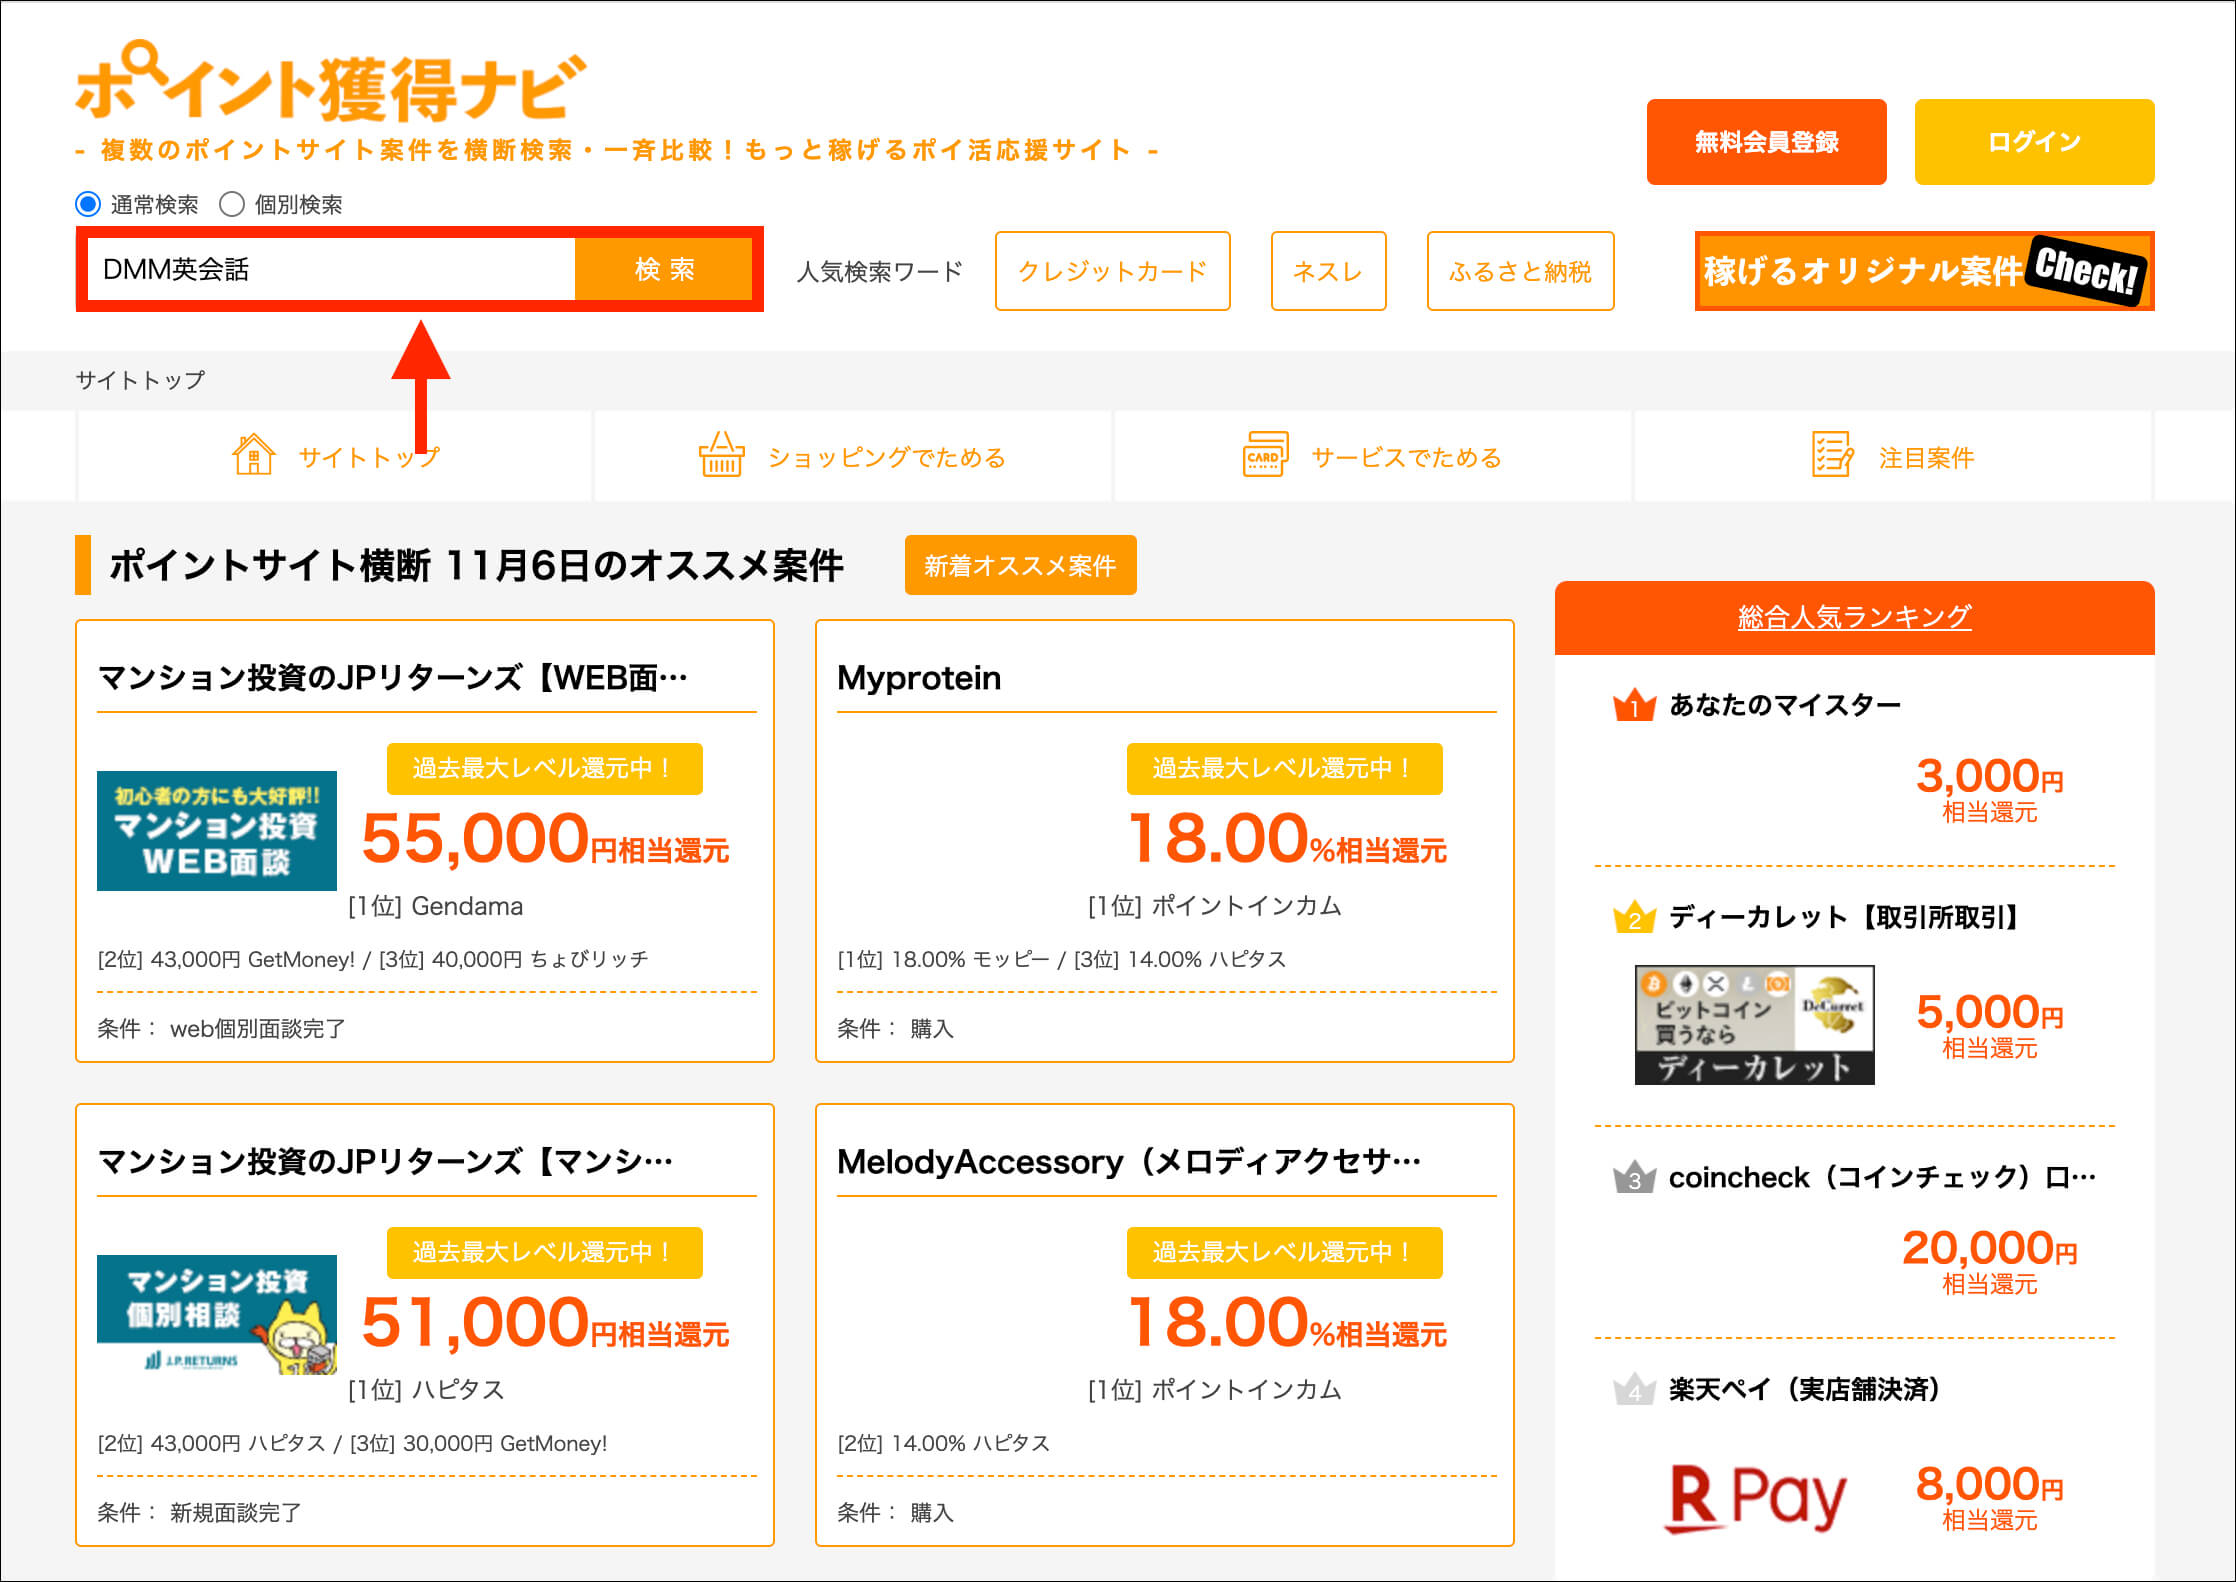2236x1582 pixels.
Task: Click the 55,000円相当還元 amount
Action: click(545, 838)
